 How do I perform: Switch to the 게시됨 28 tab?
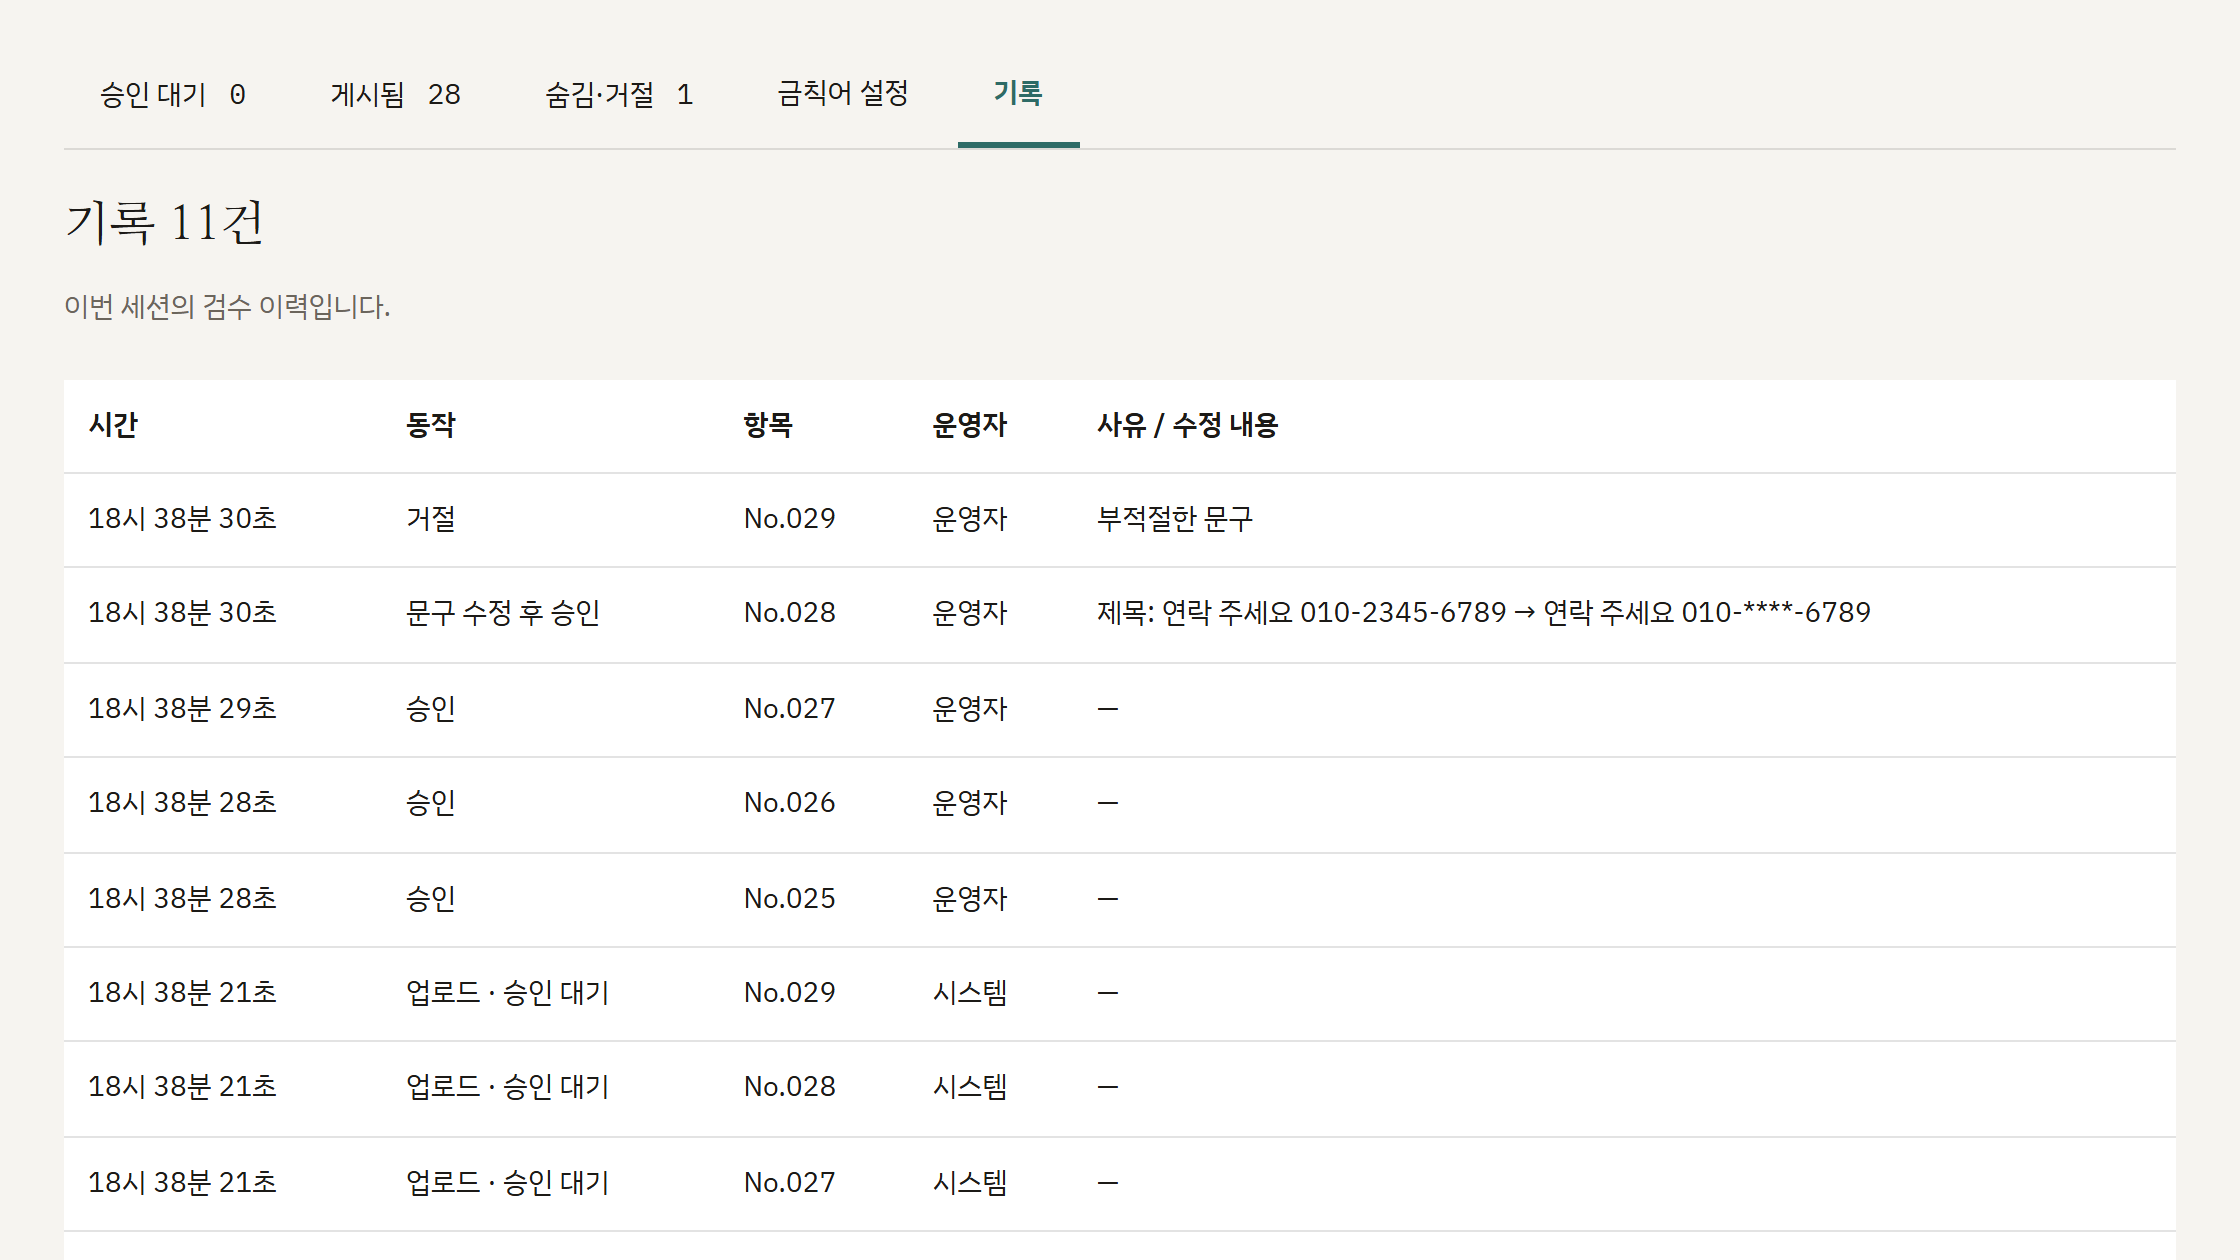pyautogui.click(x=396, y=95)
